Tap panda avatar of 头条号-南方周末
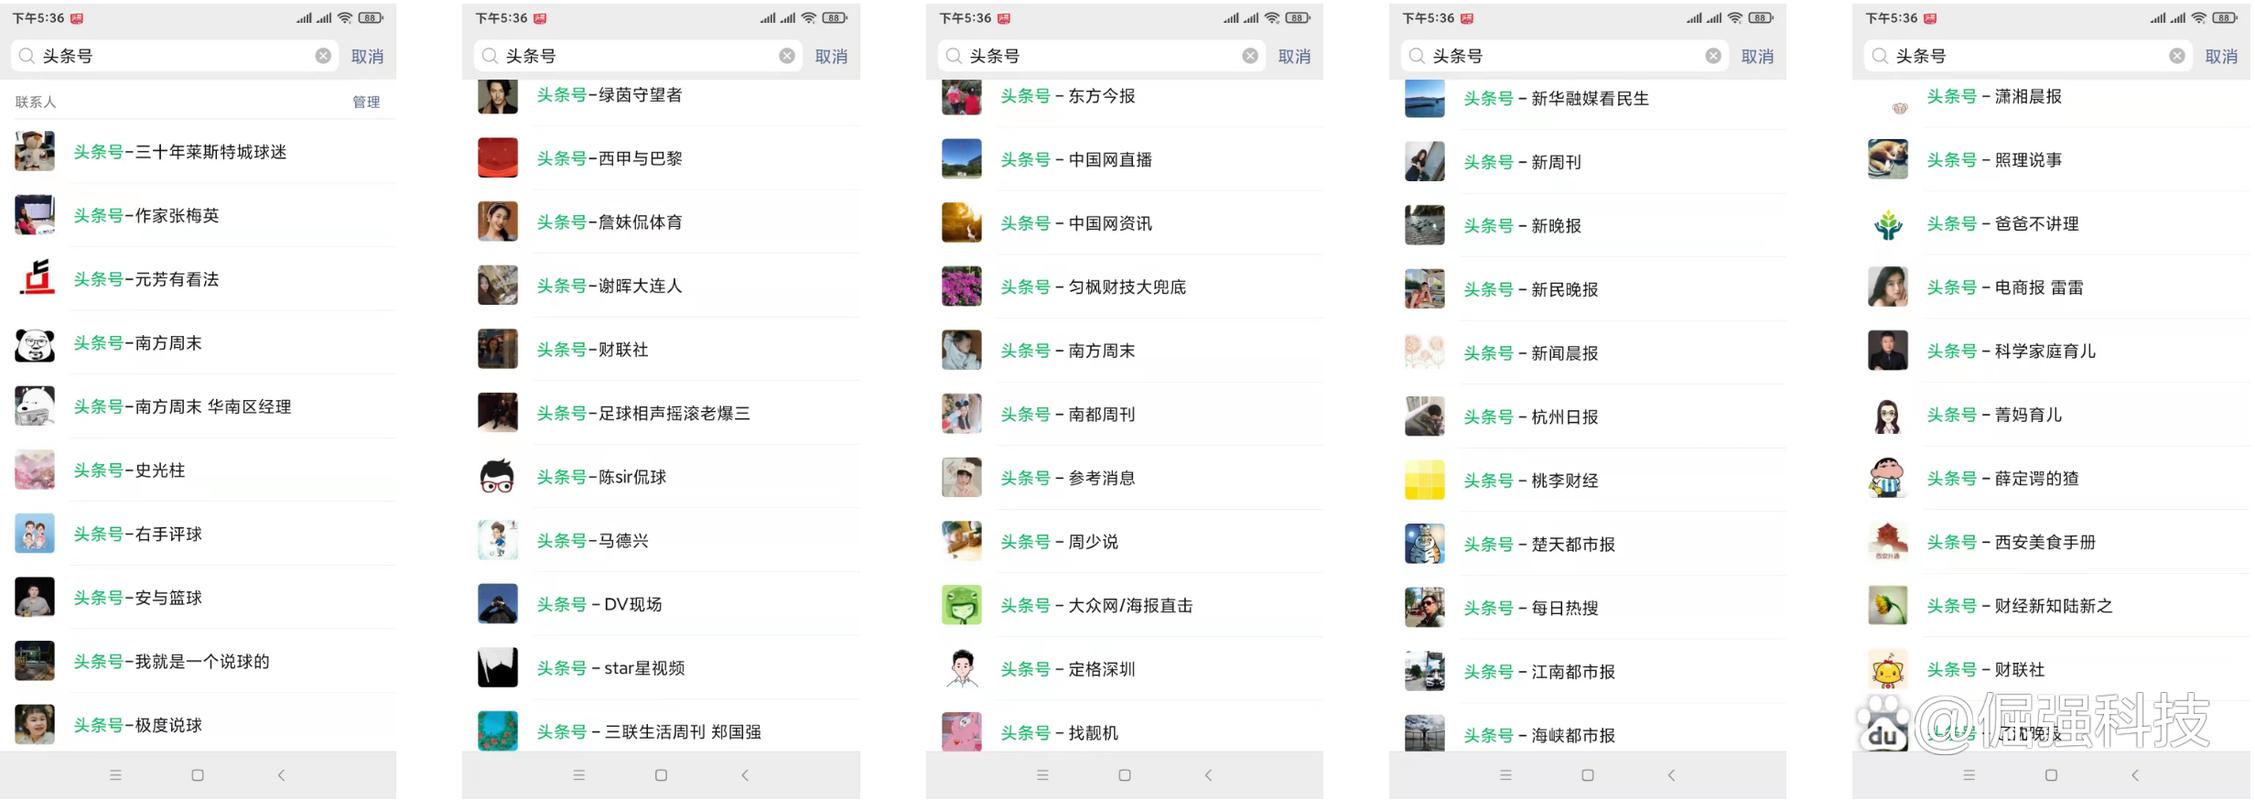Image resolution: width=2255 pixels, height=800 pixels. pyautogui.click(x=35, y=343)
